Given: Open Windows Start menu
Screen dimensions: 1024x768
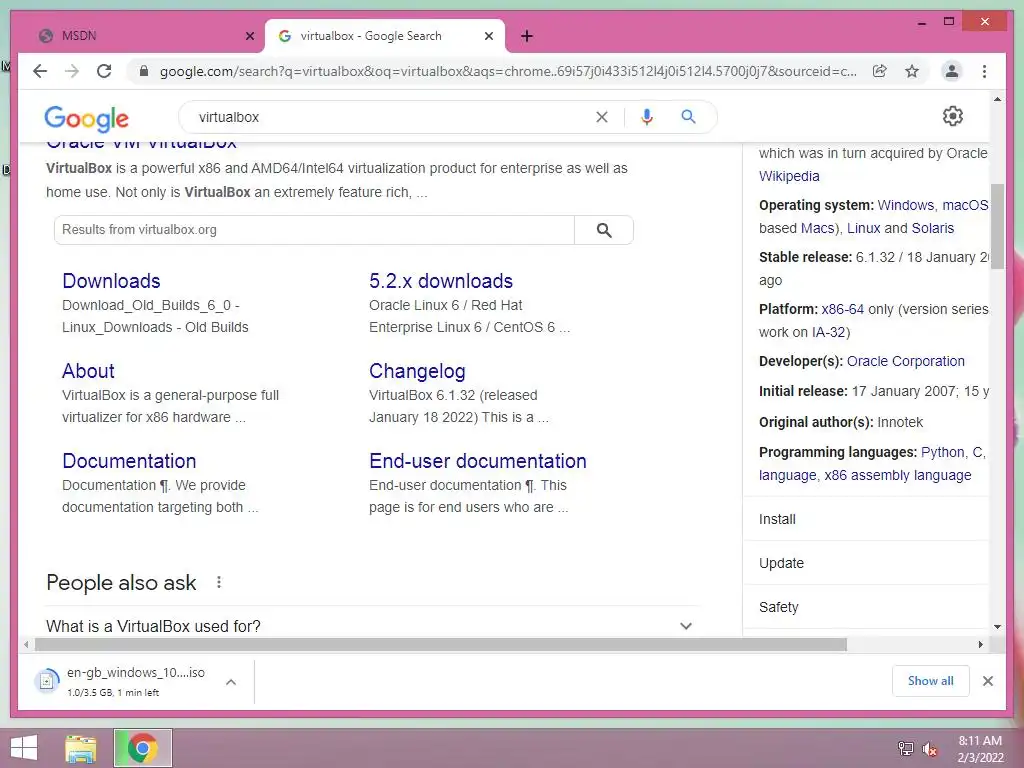Looking at the screenshot, I should point(24,748).
